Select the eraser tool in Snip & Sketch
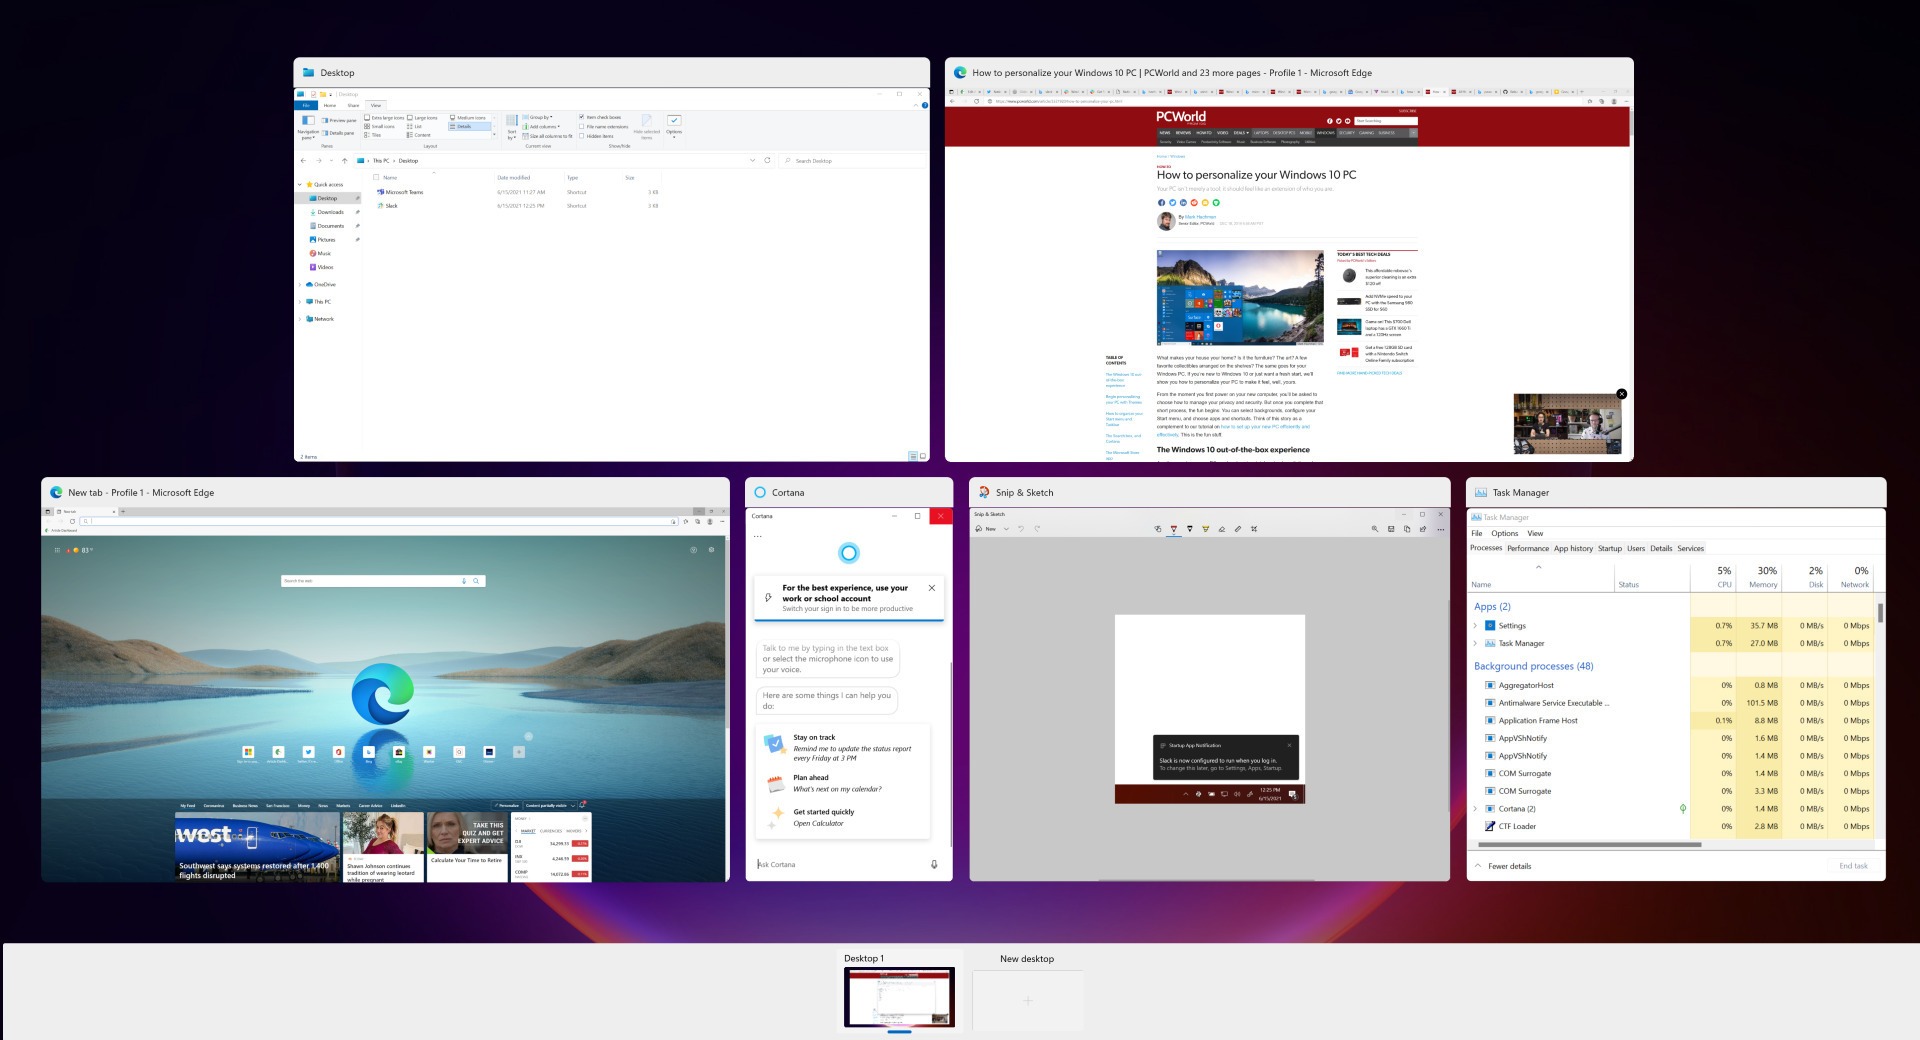Image resolution: width=1920 pixels, height=1040 pixels. tap(1222, 529)
